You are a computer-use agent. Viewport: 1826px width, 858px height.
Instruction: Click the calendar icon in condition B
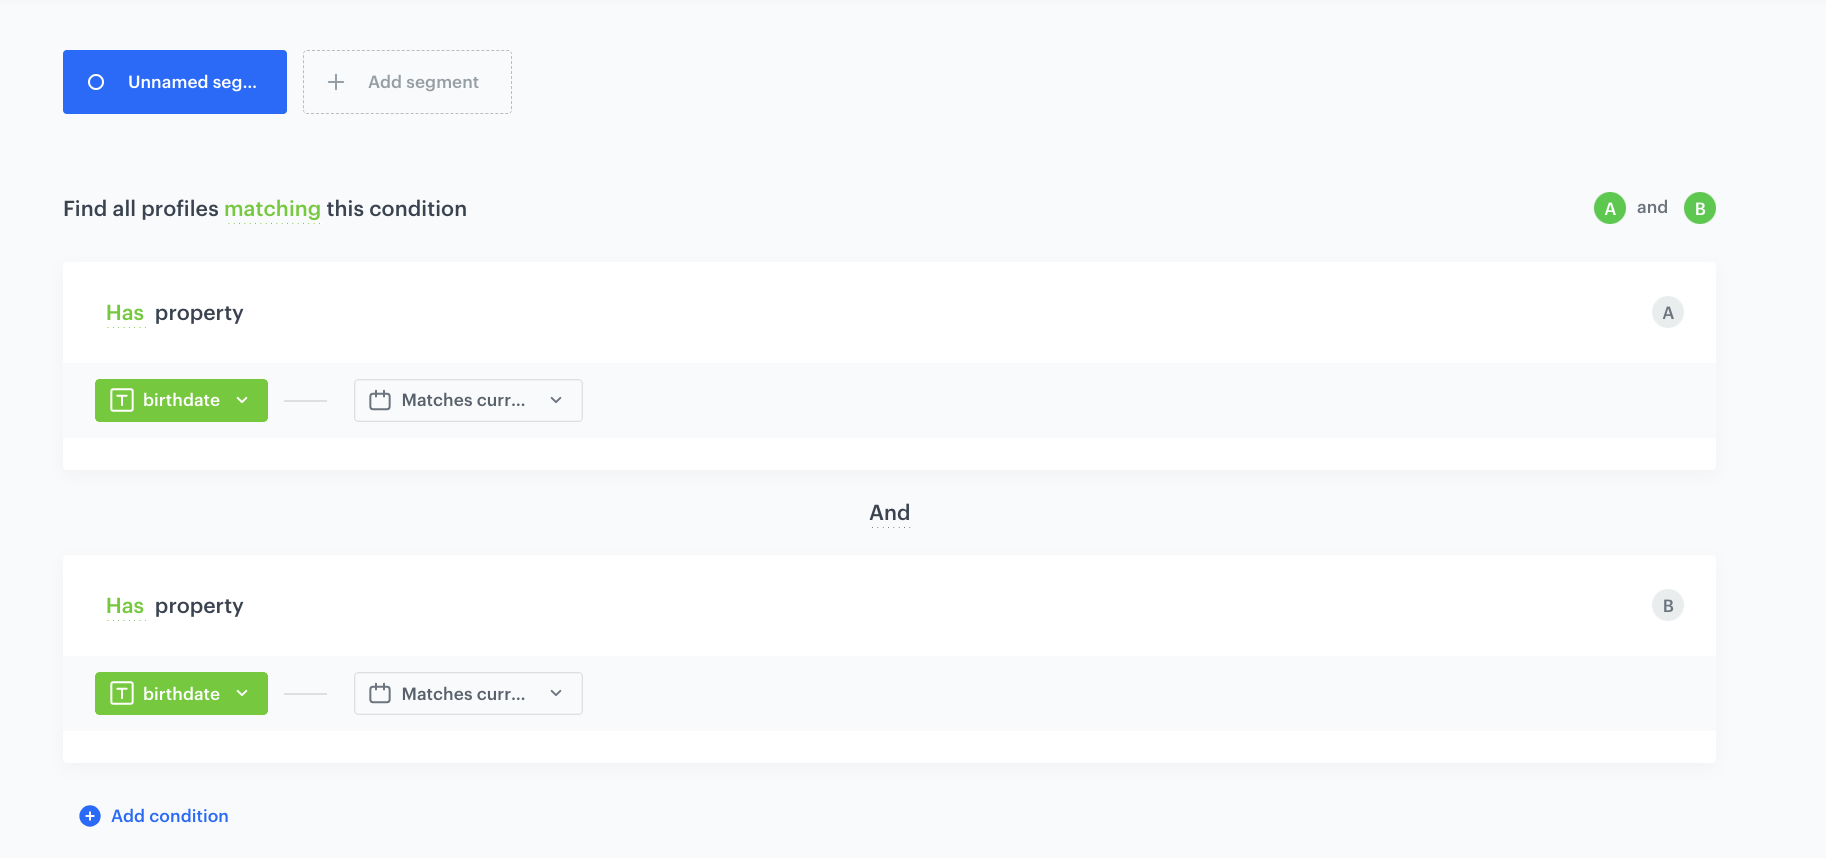pos(380,694)
